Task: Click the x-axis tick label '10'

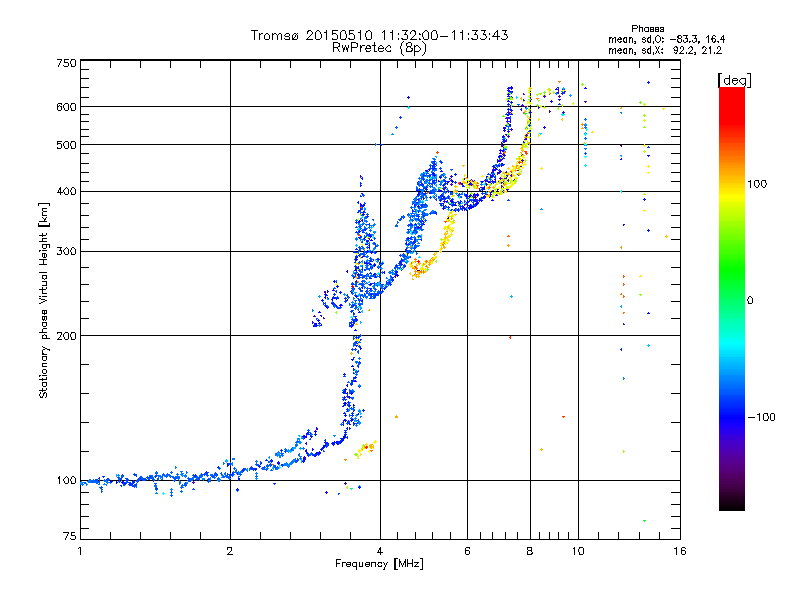Action: point(578,551)
